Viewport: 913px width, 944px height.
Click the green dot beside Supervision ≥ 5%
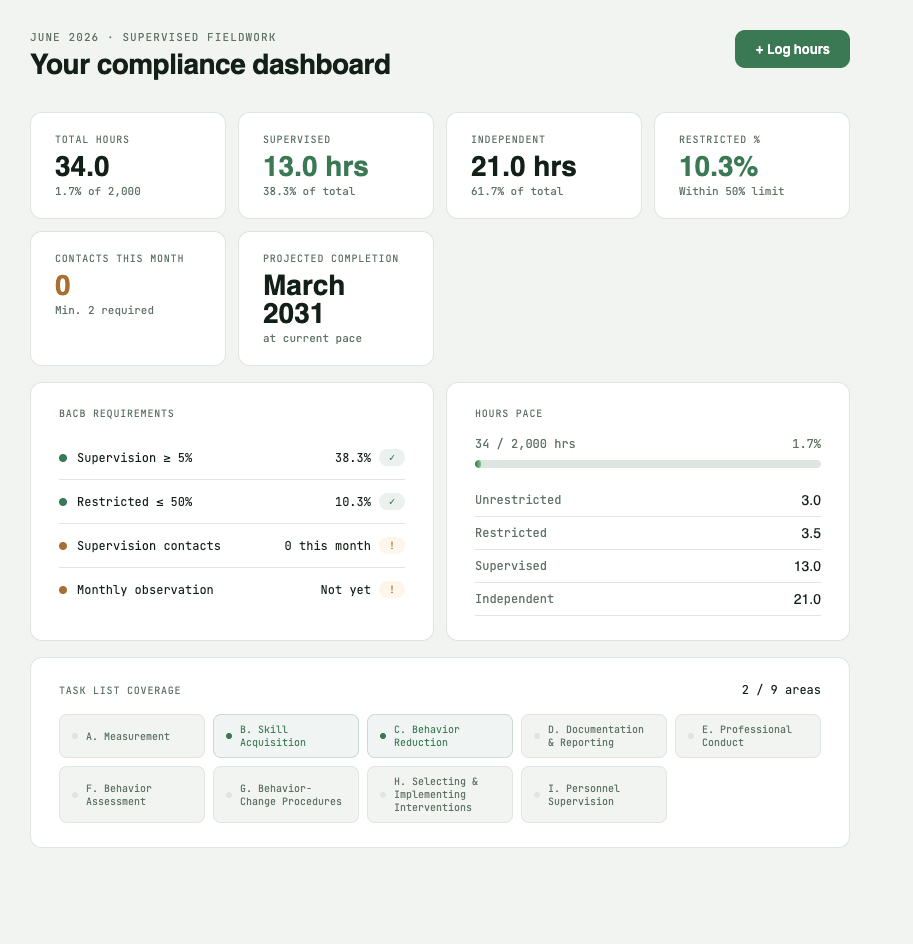click(63, 458)
